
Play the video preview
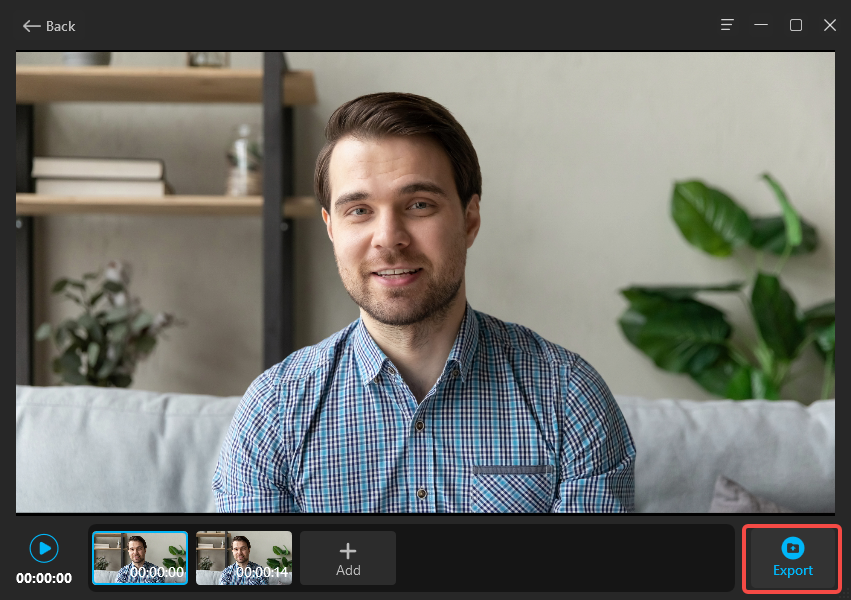click(44, 548)
